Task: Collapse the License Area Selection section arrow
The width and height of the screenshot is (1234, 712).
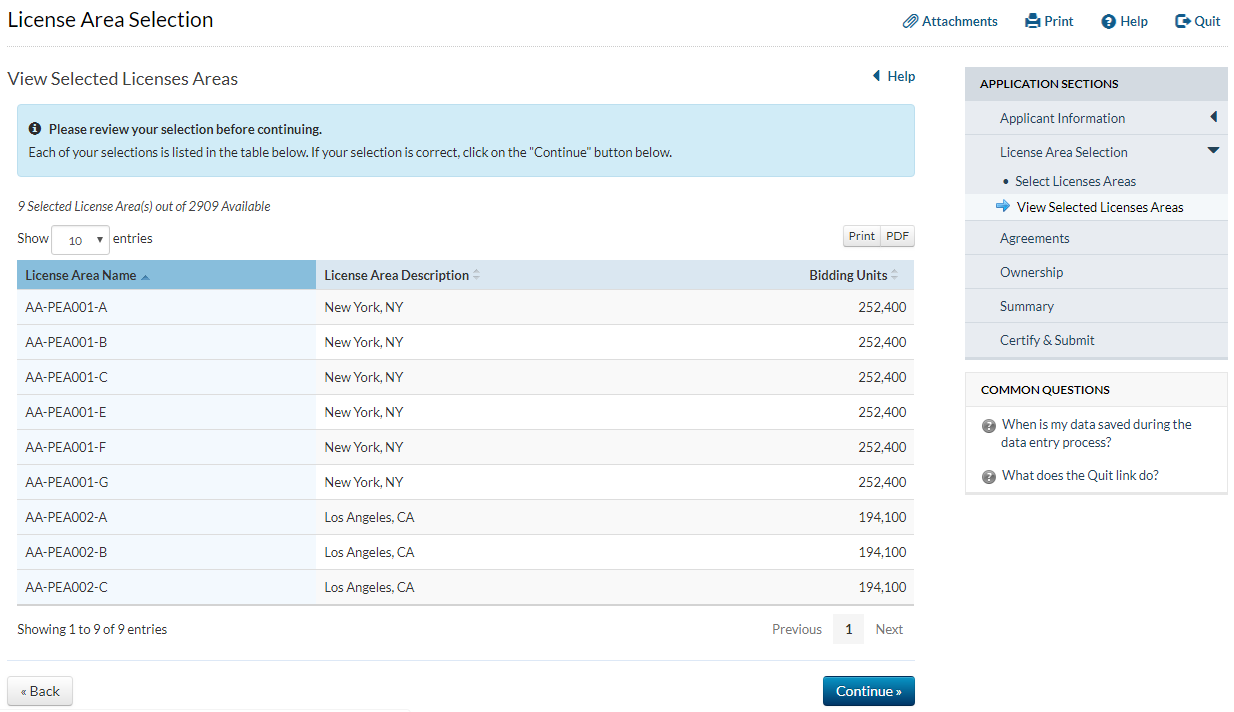Action: pyautogui.click(x=1213, y=151)
